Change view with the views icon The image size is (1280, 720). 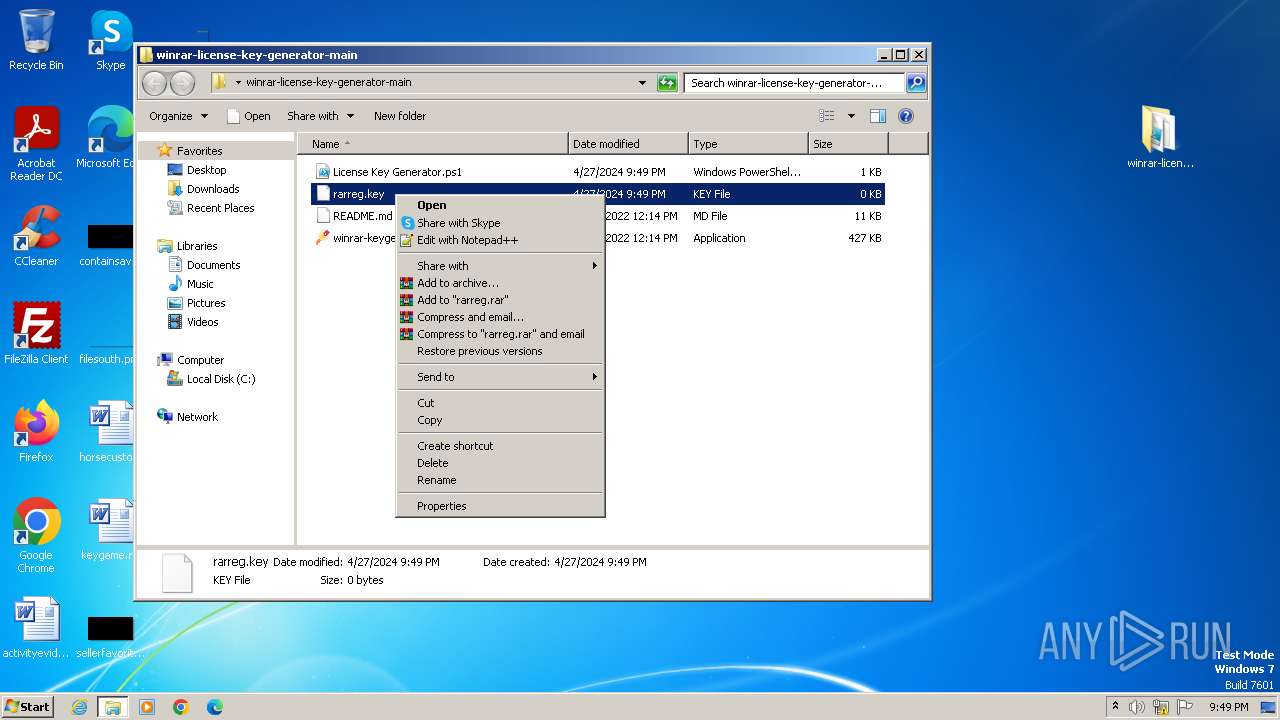click(x=826, y=116)
